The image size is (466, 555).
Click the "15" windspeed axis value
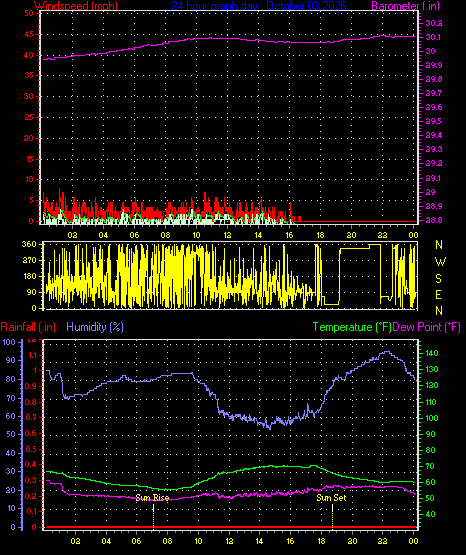pos(29,159)
